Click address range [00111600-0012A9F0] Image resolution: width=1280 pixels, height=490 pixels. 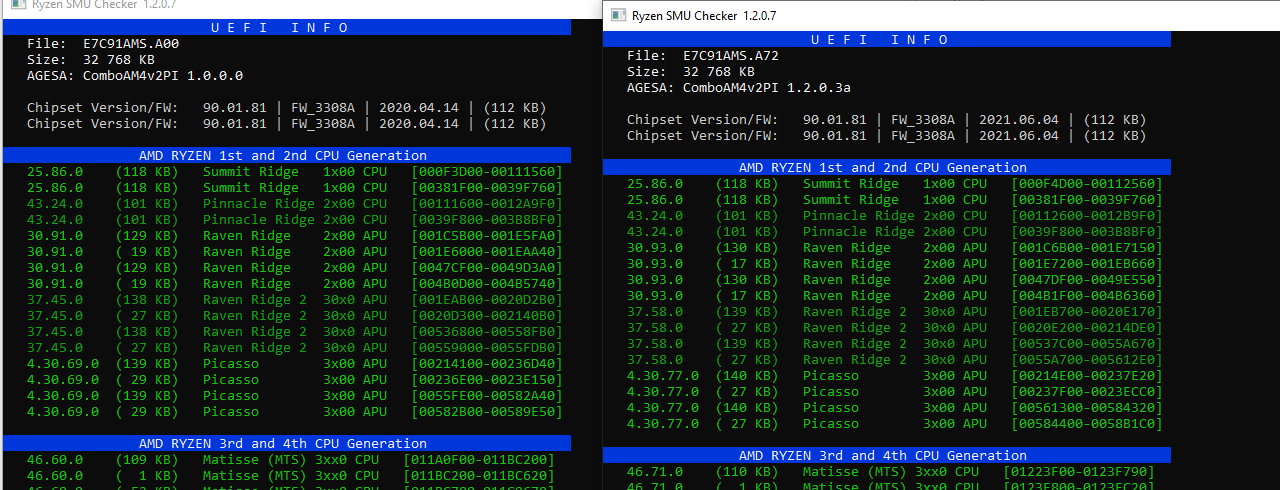pyautogui.click(x=487, y=204)
